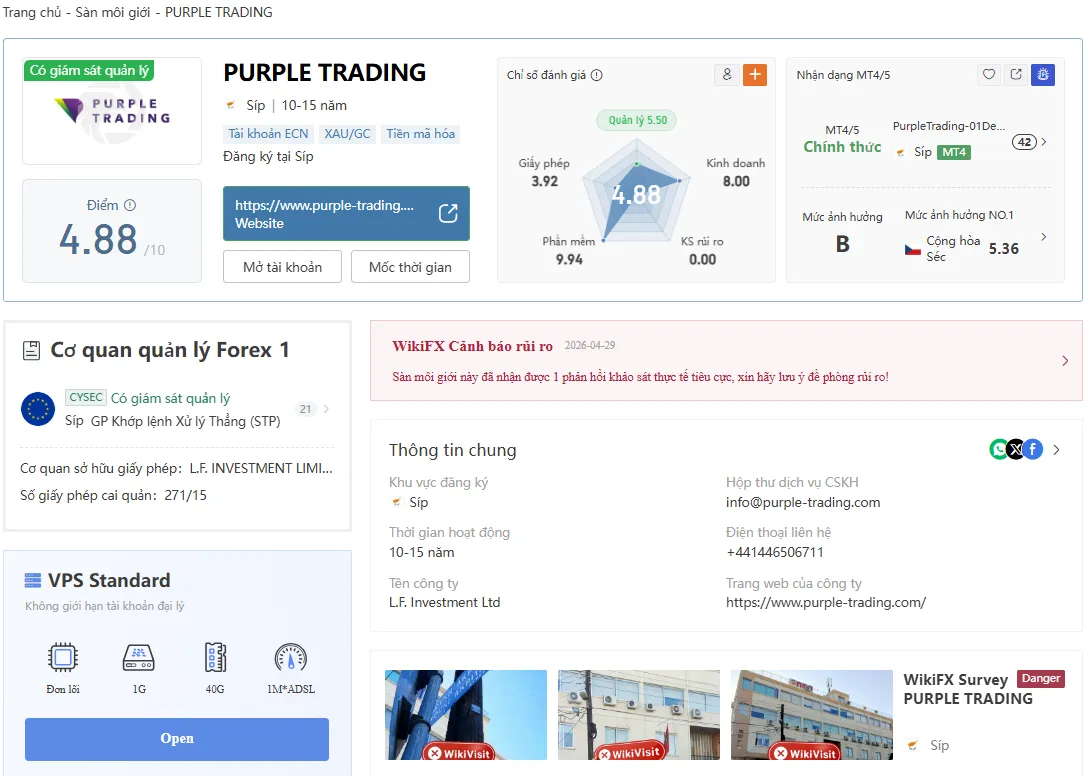Toggle the heart favorite icon
Image resolution: width=1090 pixels, height=776 pixels.
989,74
